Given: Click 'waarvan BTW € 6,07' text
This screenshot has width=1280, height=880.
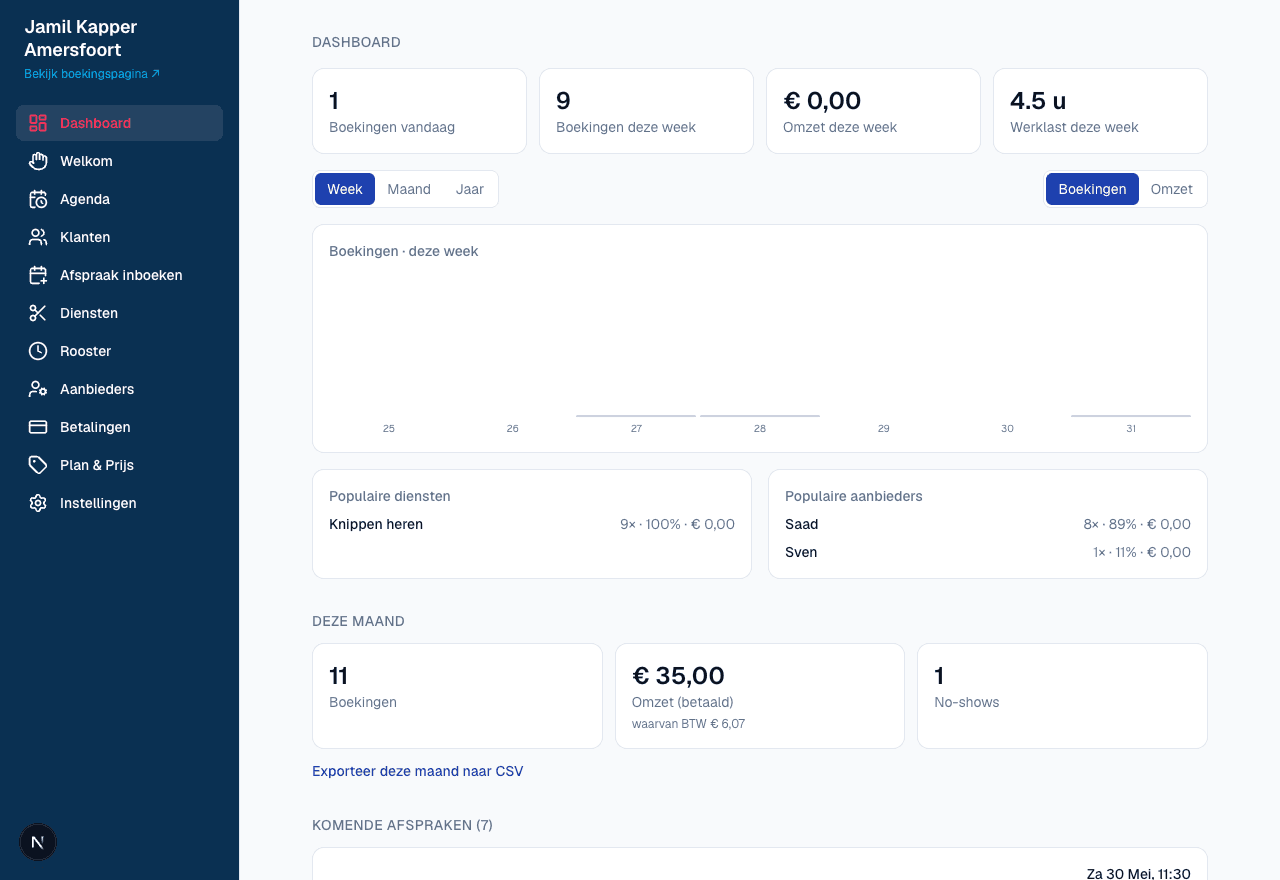Looking at the screenshot, I should pos(688,724).
